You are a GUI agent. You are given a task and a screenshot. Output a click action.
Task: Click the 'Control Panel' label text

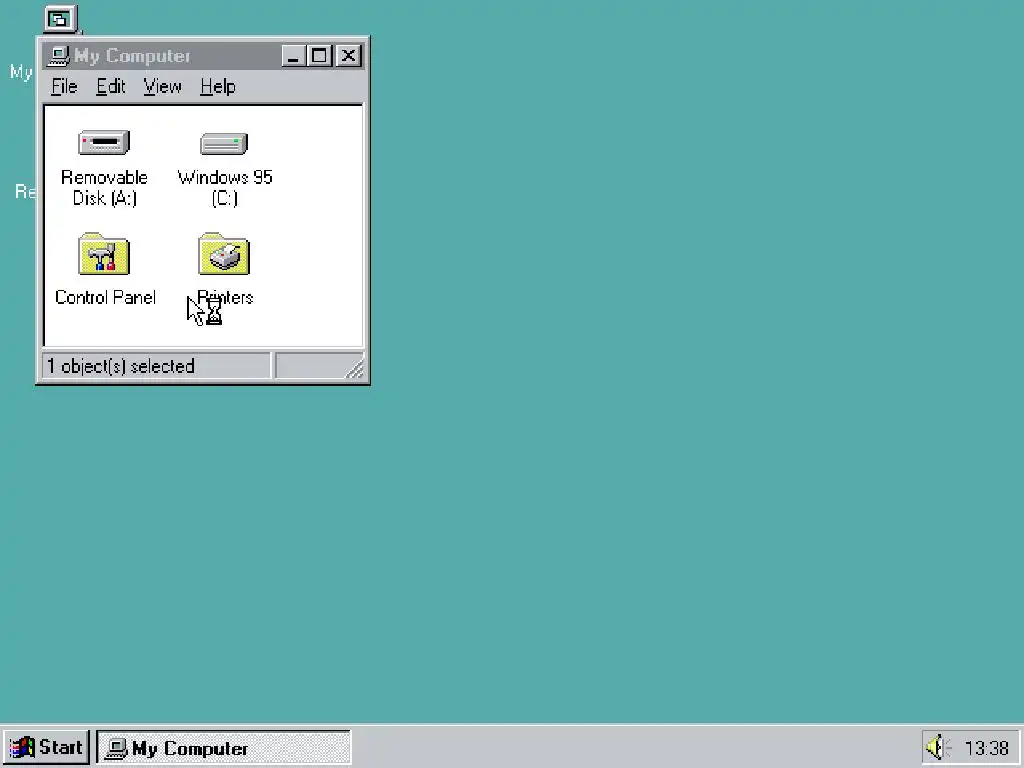click(105, 297)
